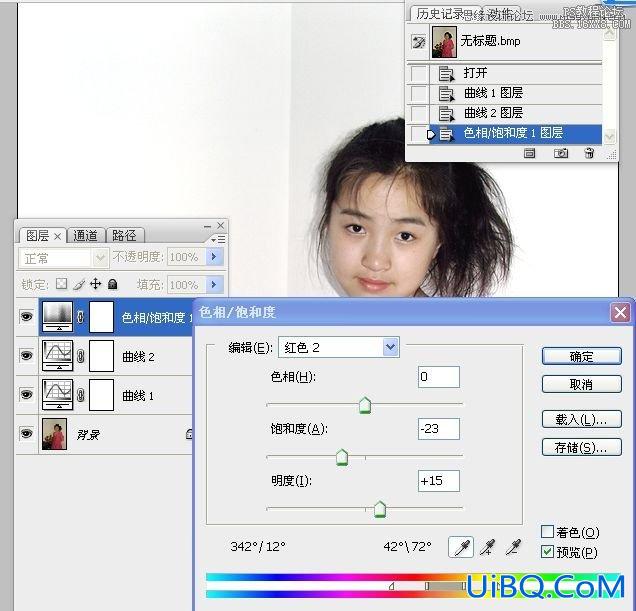Click the 确定 button
Viewport: 636px width, 611px height.
point(582,356)
